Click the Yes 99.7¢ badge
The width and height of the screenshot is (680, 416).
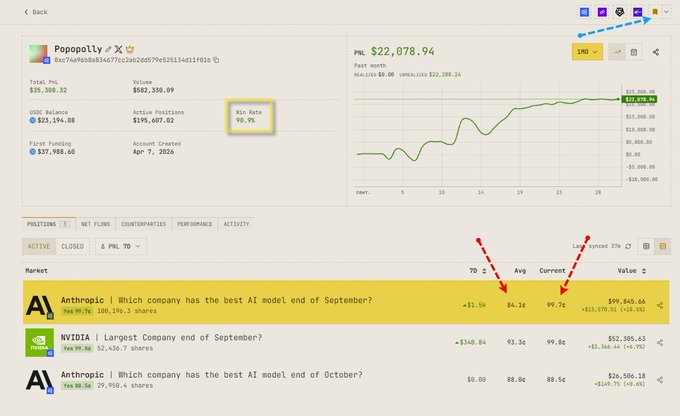pyautogui.click(x=77, y=311)
